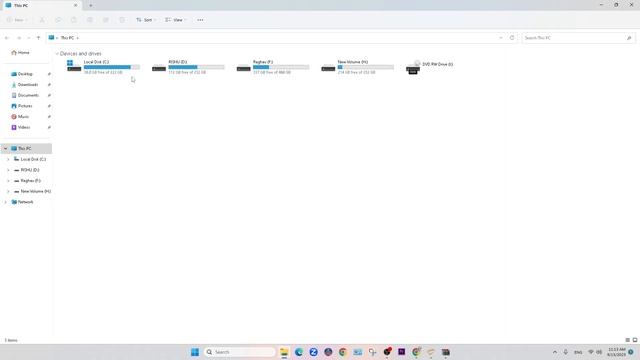The width and height of the screenshot is (640, 360).
Task: Open the See more ellipsis menu
Action: pyautogui.click(x=200, y=20)
